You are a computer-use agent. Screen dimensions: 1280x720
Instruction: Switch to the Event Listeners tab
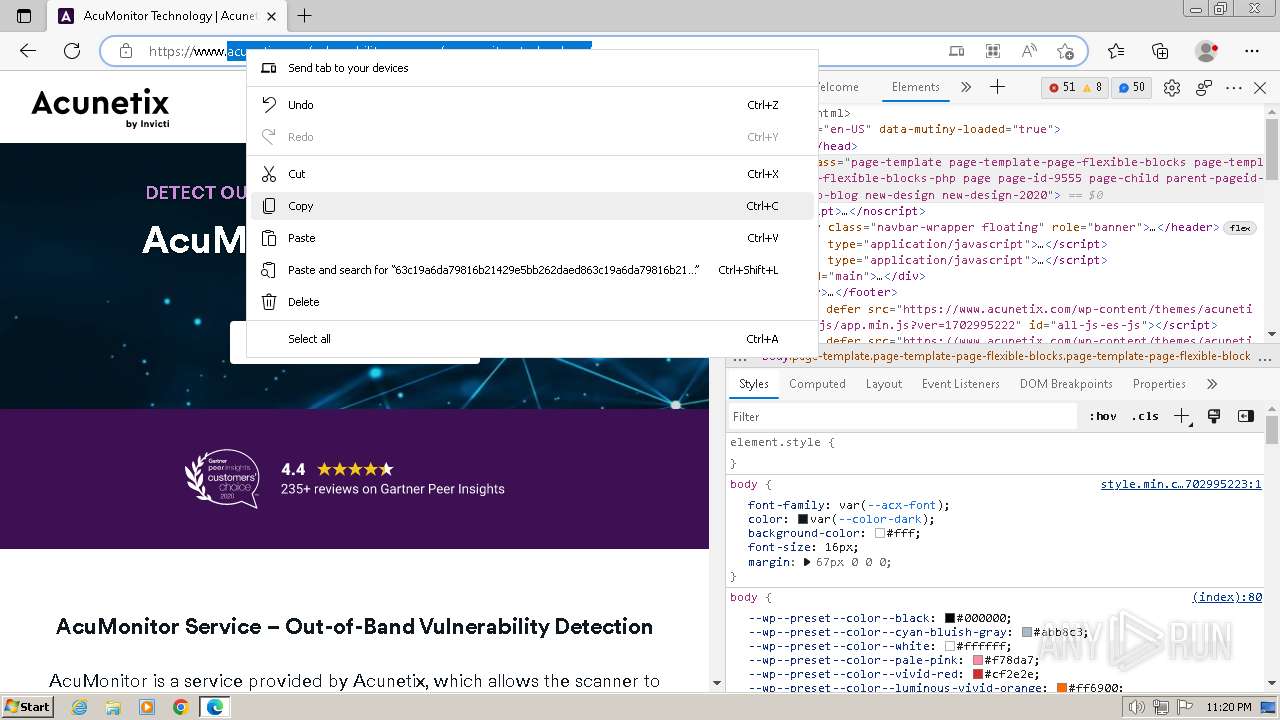point(961,384)
